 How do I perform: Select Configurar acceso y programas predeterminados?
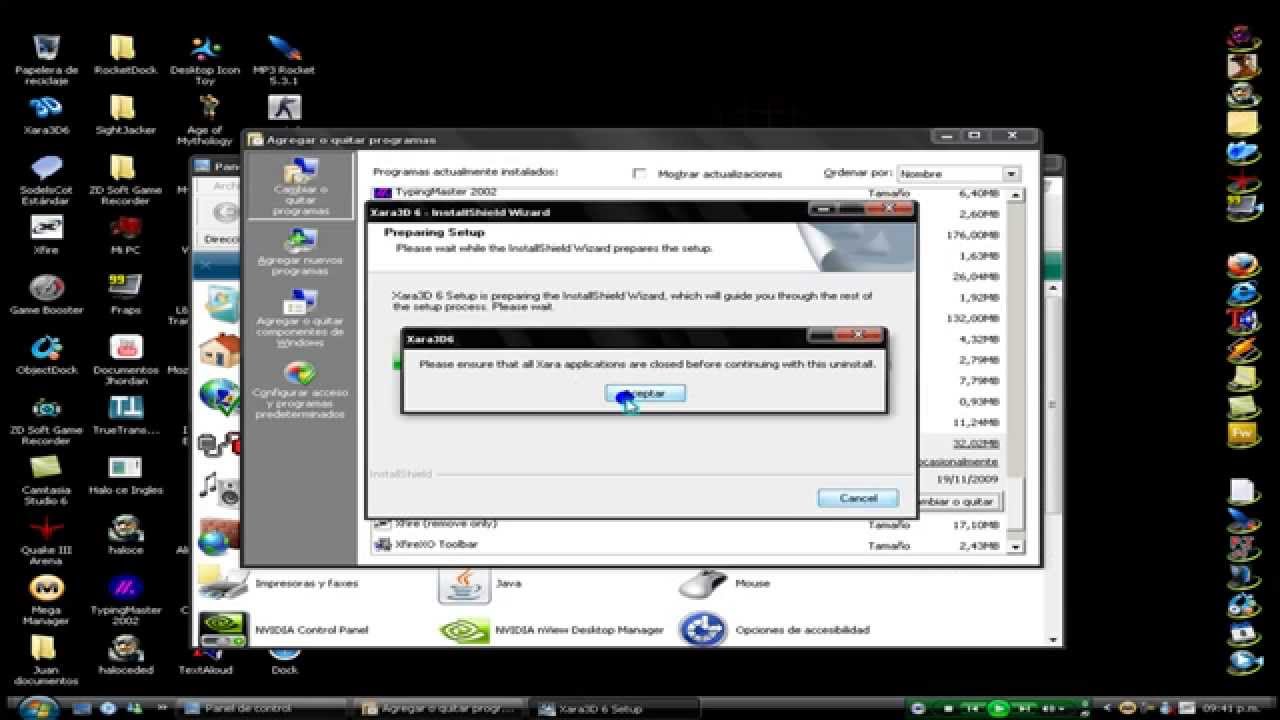300,388
